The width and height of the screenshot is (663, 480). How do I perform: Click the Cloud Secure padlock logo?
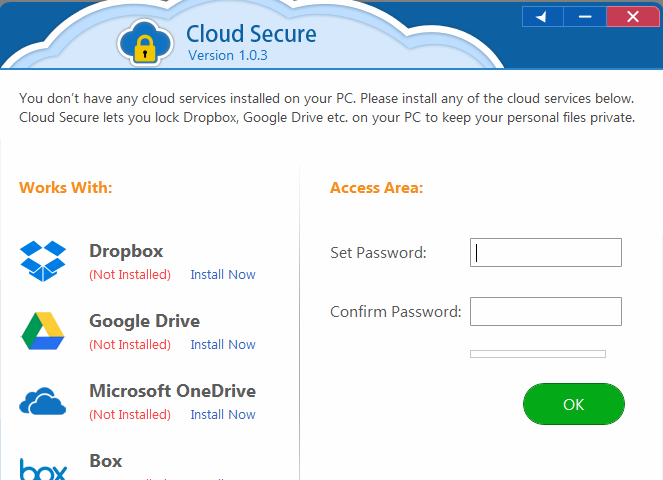pyautogui.click(x=145, y=43)
